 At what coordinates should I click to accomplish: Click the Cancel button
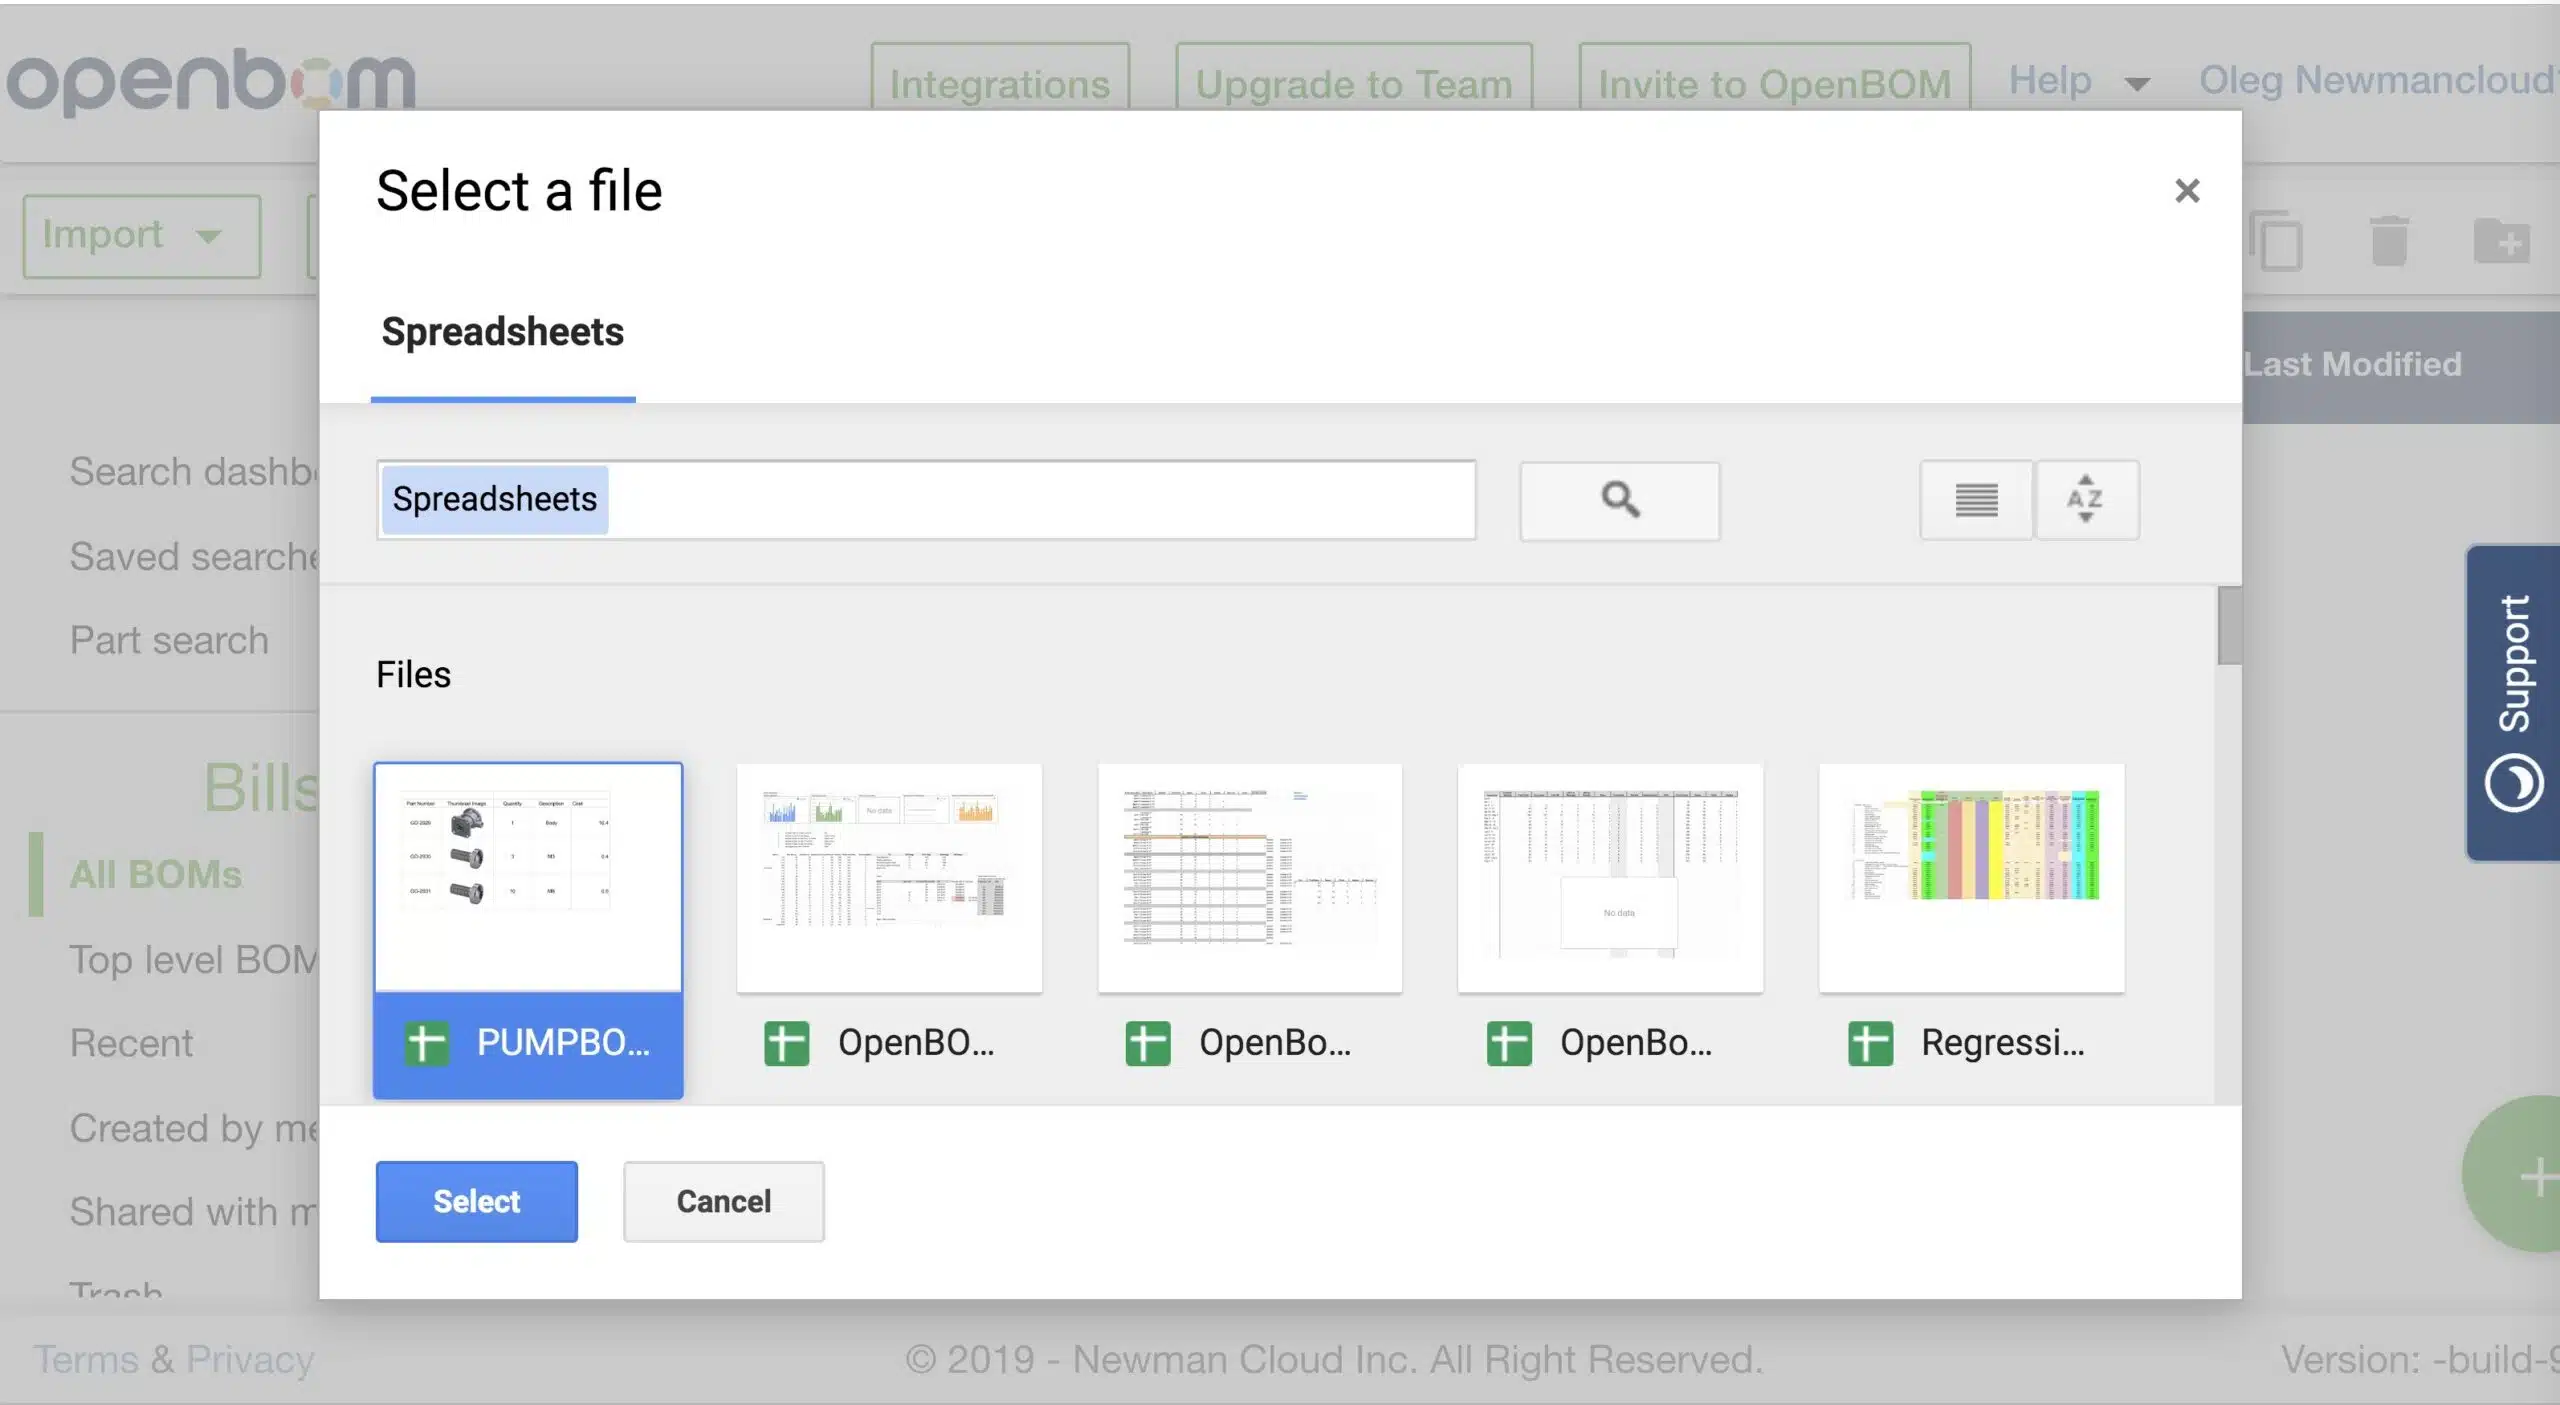(724, 1201)
